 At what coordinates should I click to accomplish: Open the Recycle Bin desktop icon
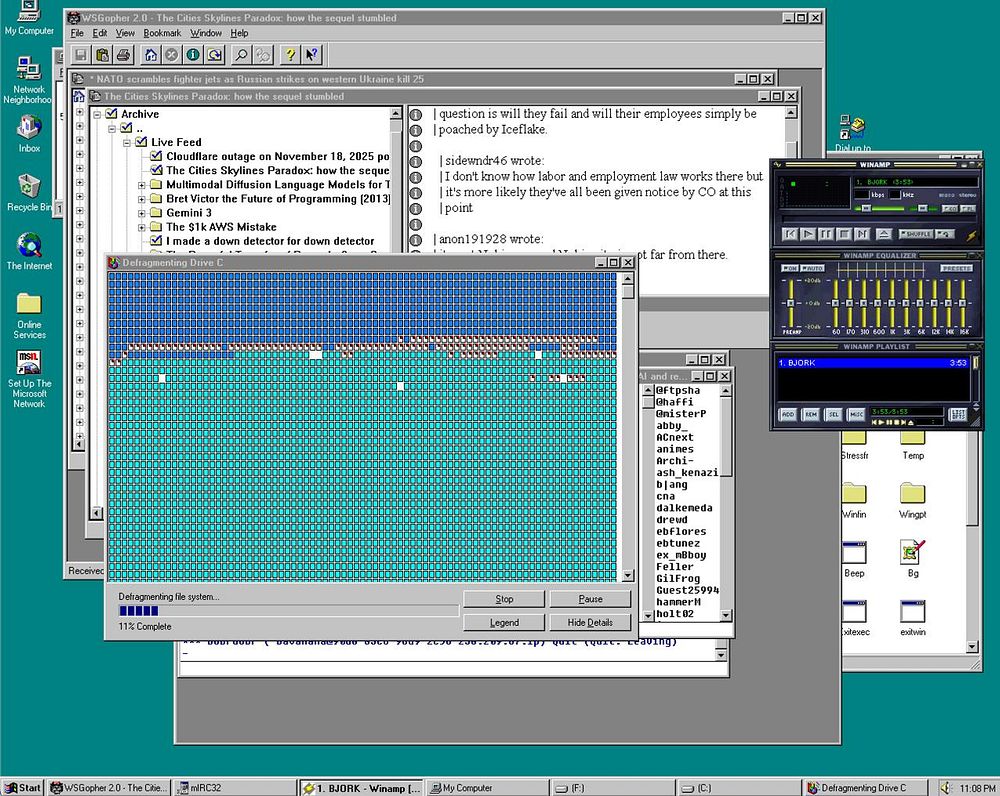click(29, 187)
